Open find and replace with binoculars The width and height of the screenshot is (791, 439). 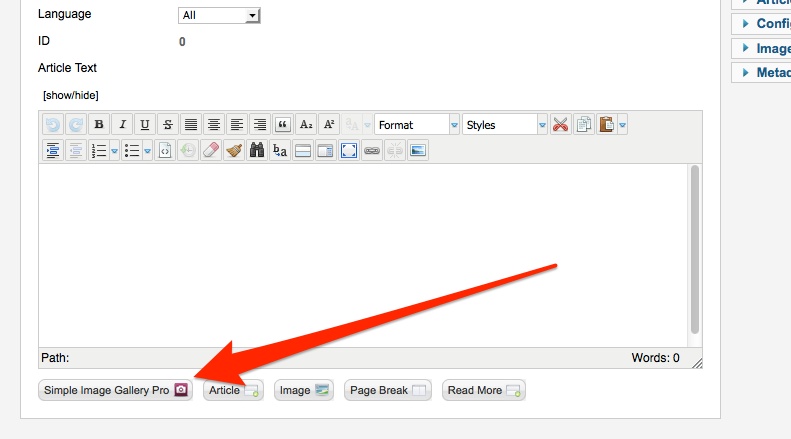(x=257, y=150)
